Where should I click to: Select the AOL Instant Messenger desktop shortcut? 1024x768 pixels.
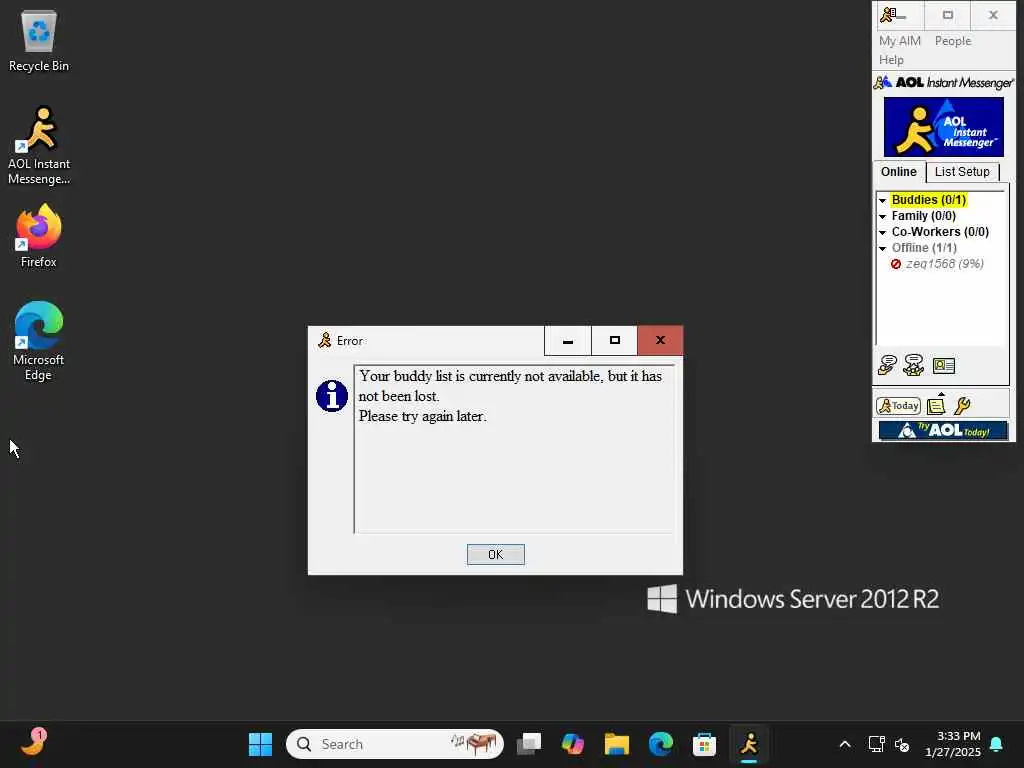pos(39,145)
